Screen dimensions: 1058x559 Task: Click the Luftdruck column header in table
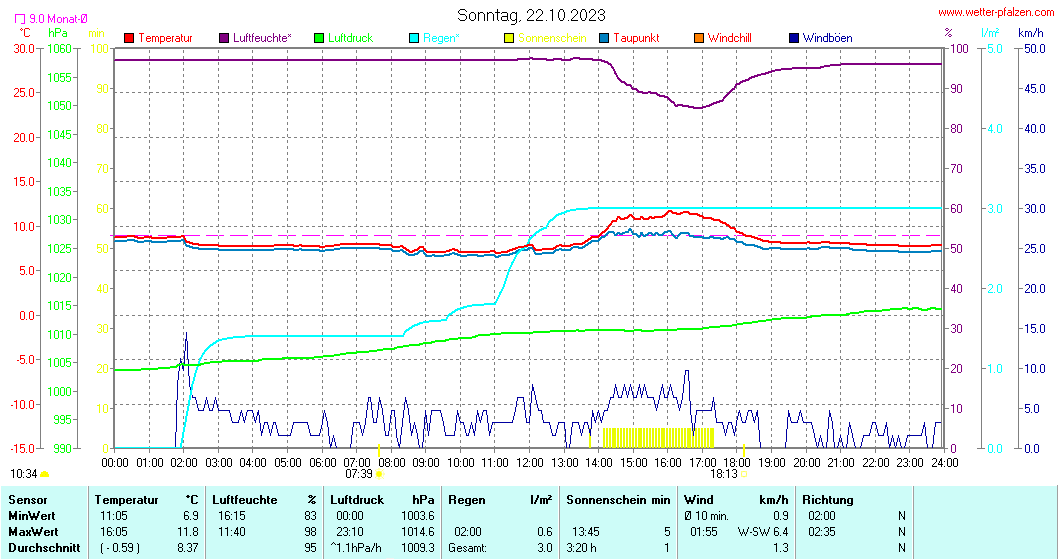point(357,500)
